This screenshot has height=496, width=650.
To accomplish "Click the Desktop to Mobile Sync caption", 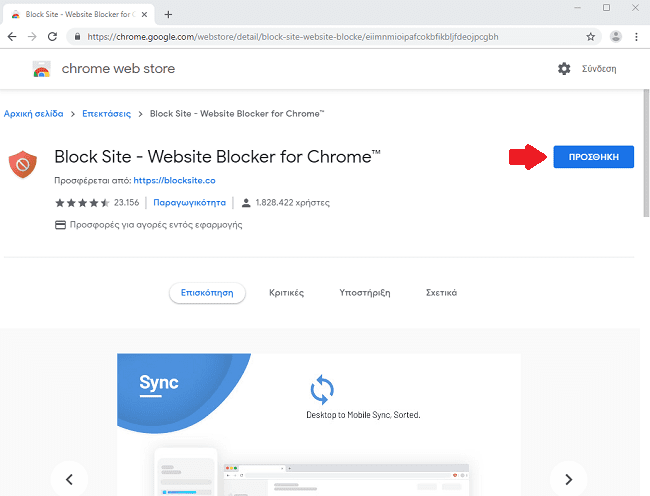I will tap(363, 415).
